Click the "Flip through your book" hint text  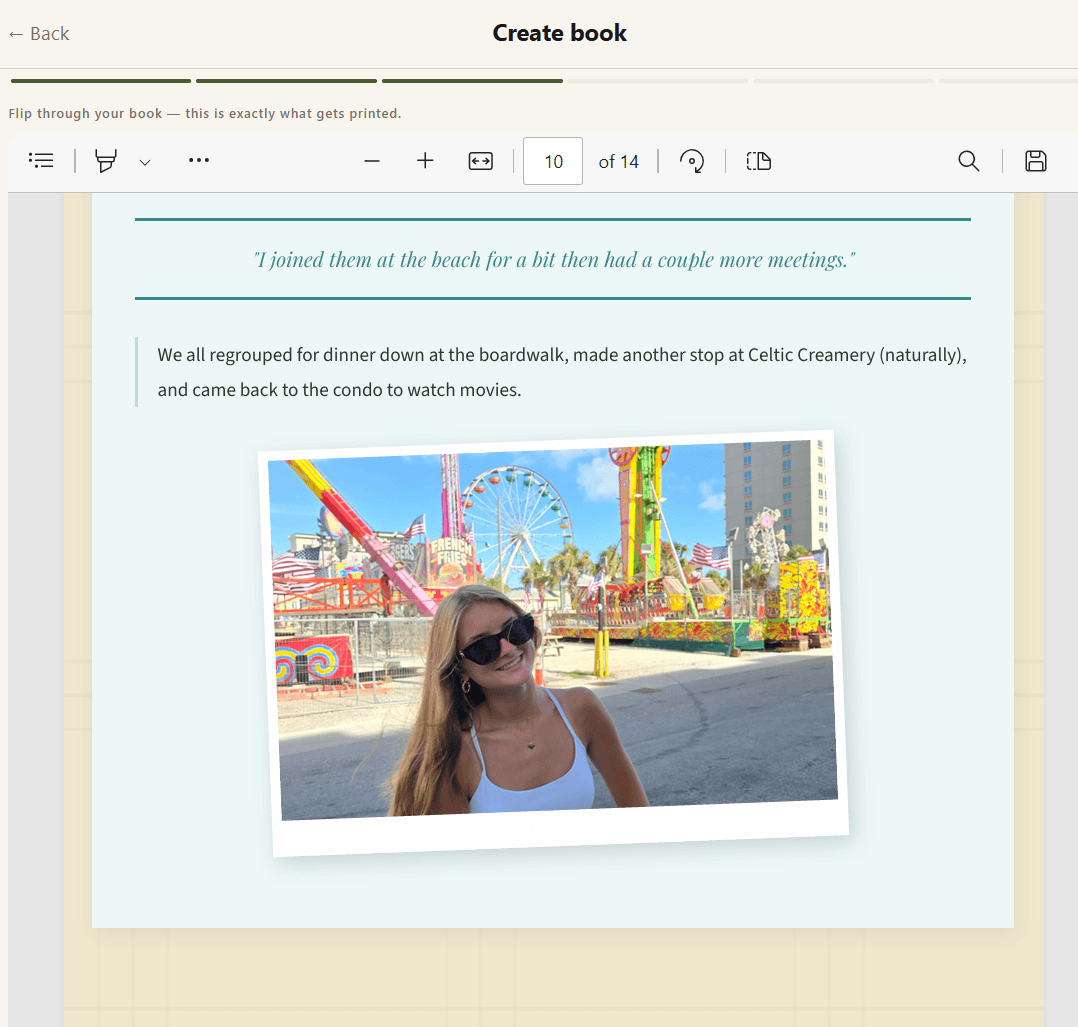tap(205, 113)
